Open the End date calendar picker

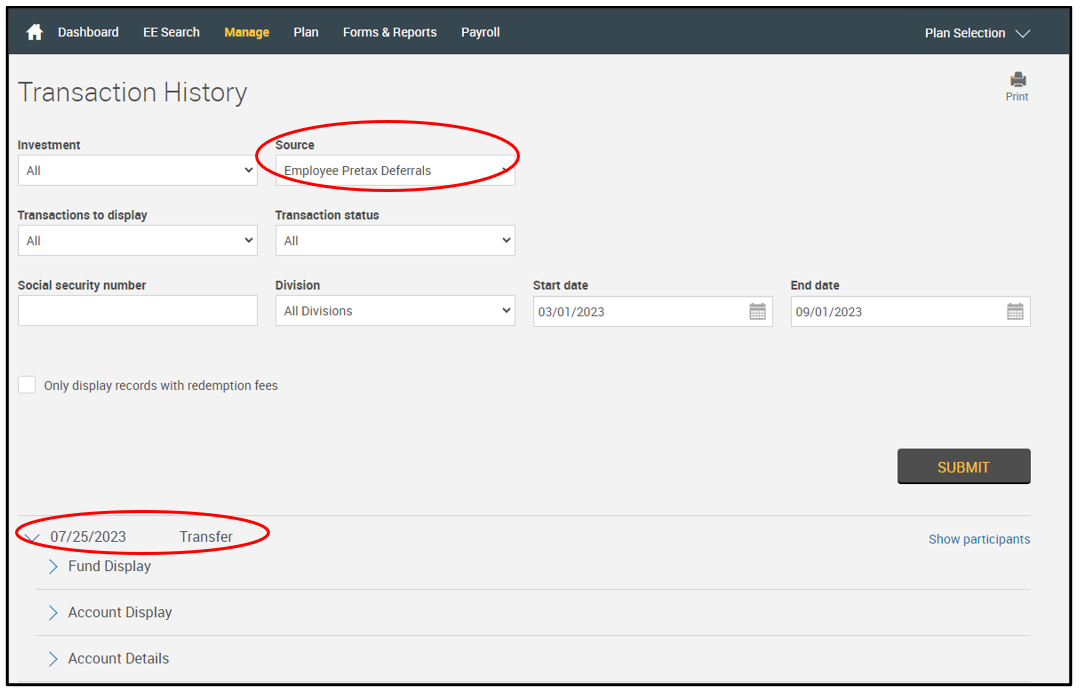point(1015,312)
